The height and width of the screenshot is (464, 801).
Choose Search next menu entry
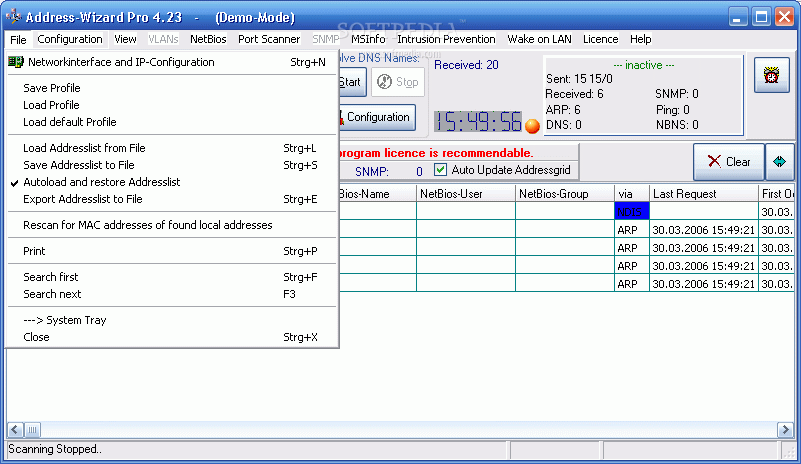pyautogui.click(x=172, y=294)
